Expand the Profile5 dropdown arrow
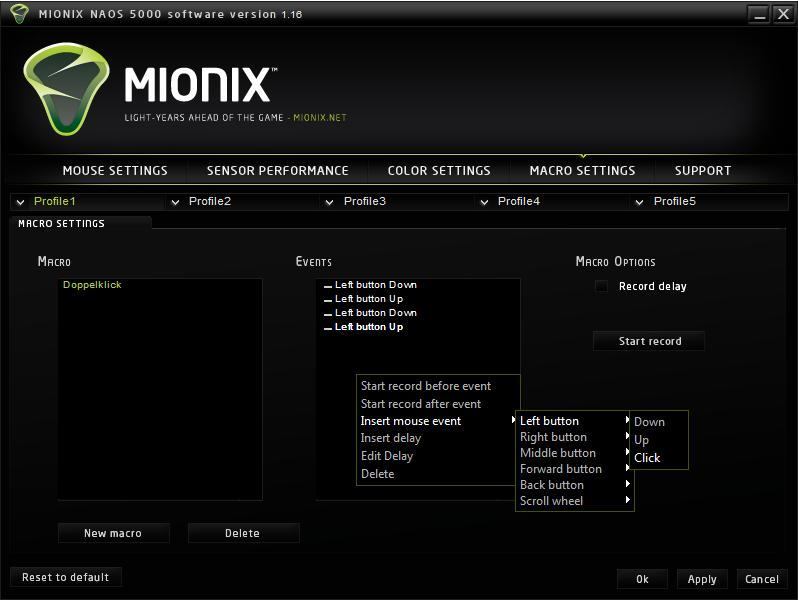The width and height of the screenshot is (798, 600). tap(639, 202)
